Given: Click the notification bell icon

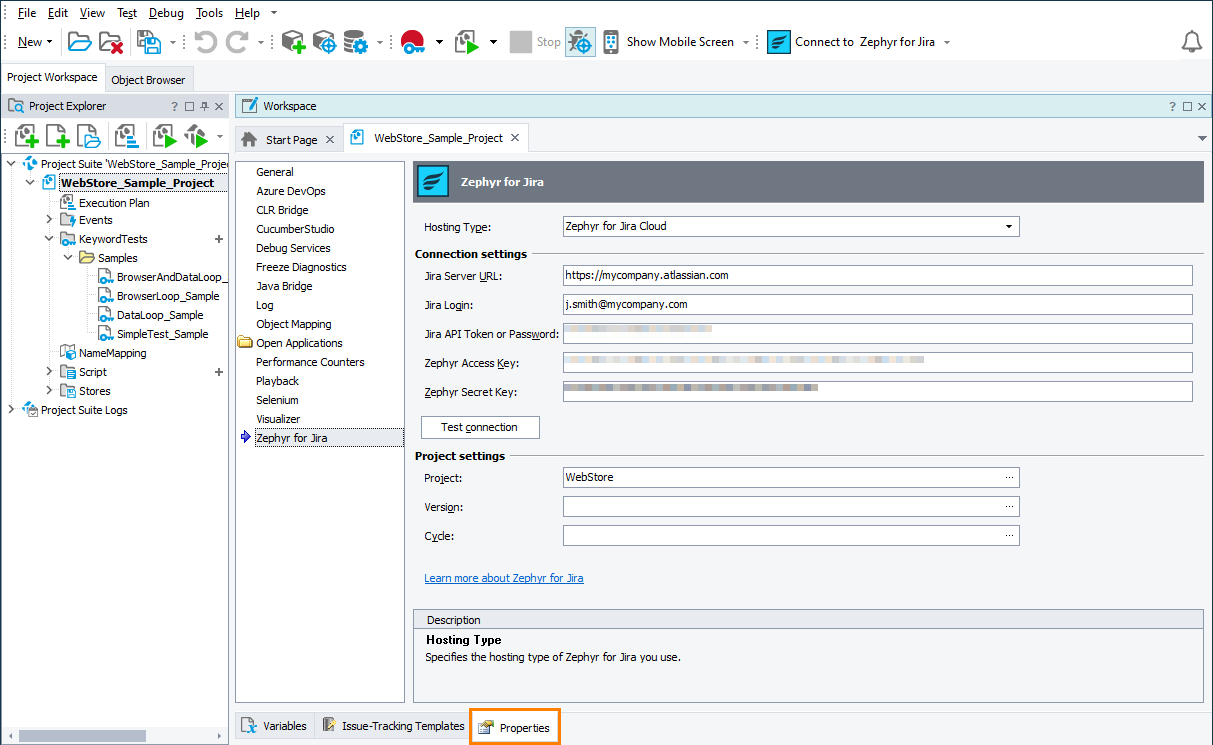Looking at the screenshot, I should 1192,42.
